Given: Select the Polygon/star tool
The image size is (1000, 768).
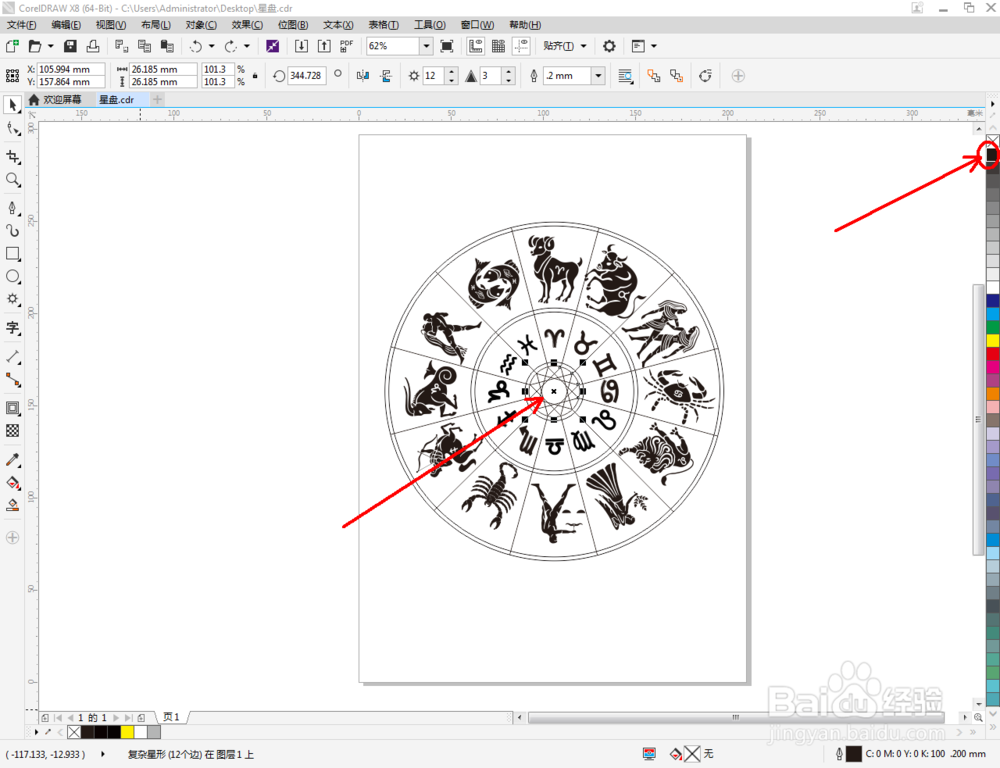Looking at the screenshot, I should coord(12,299).
